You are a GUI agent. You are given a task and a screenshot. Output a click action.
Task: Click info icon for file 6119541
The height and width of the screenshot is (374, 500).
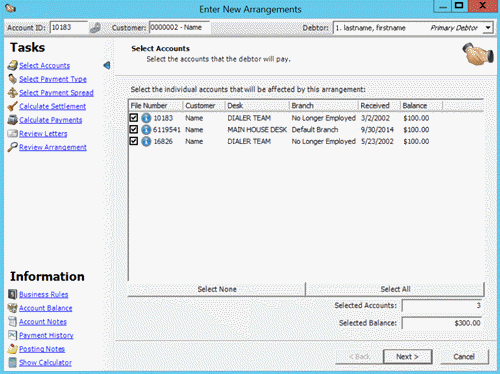(146, 130)
